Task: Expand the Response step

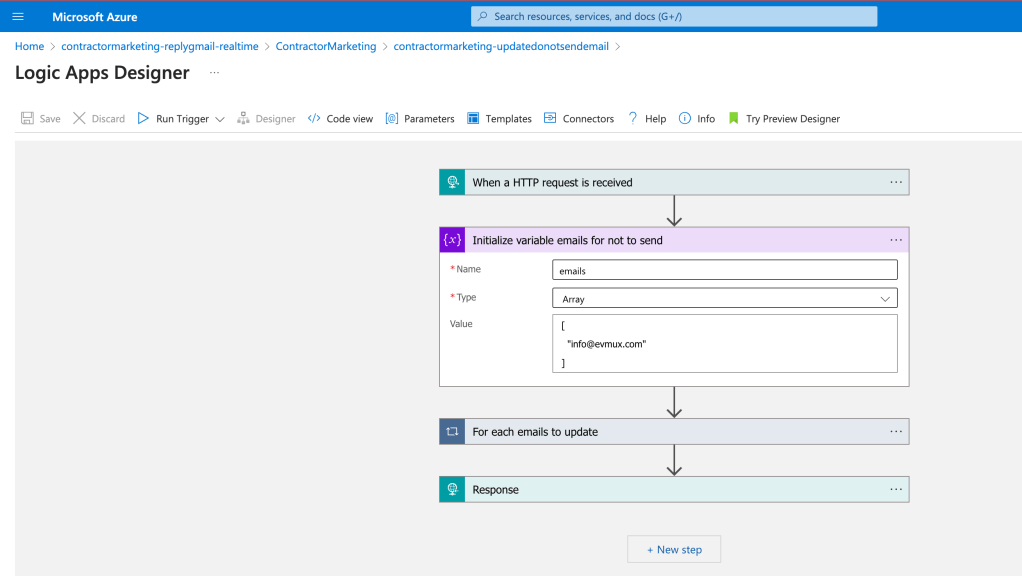Action: coord(674,489)
